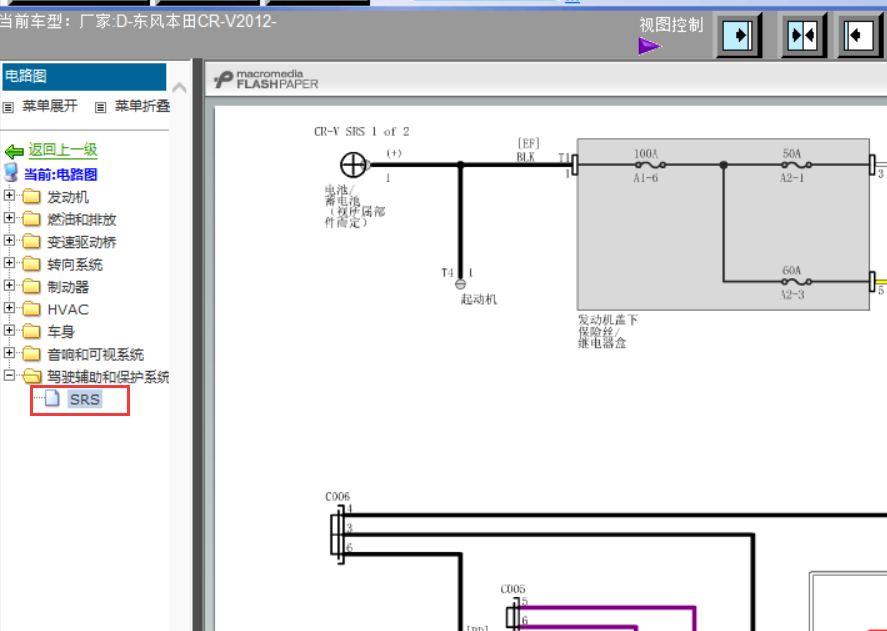Click the scroll-up chevron beside 电路图 header
The width and height of the screenshot is (887, 631).
(179, 87)
